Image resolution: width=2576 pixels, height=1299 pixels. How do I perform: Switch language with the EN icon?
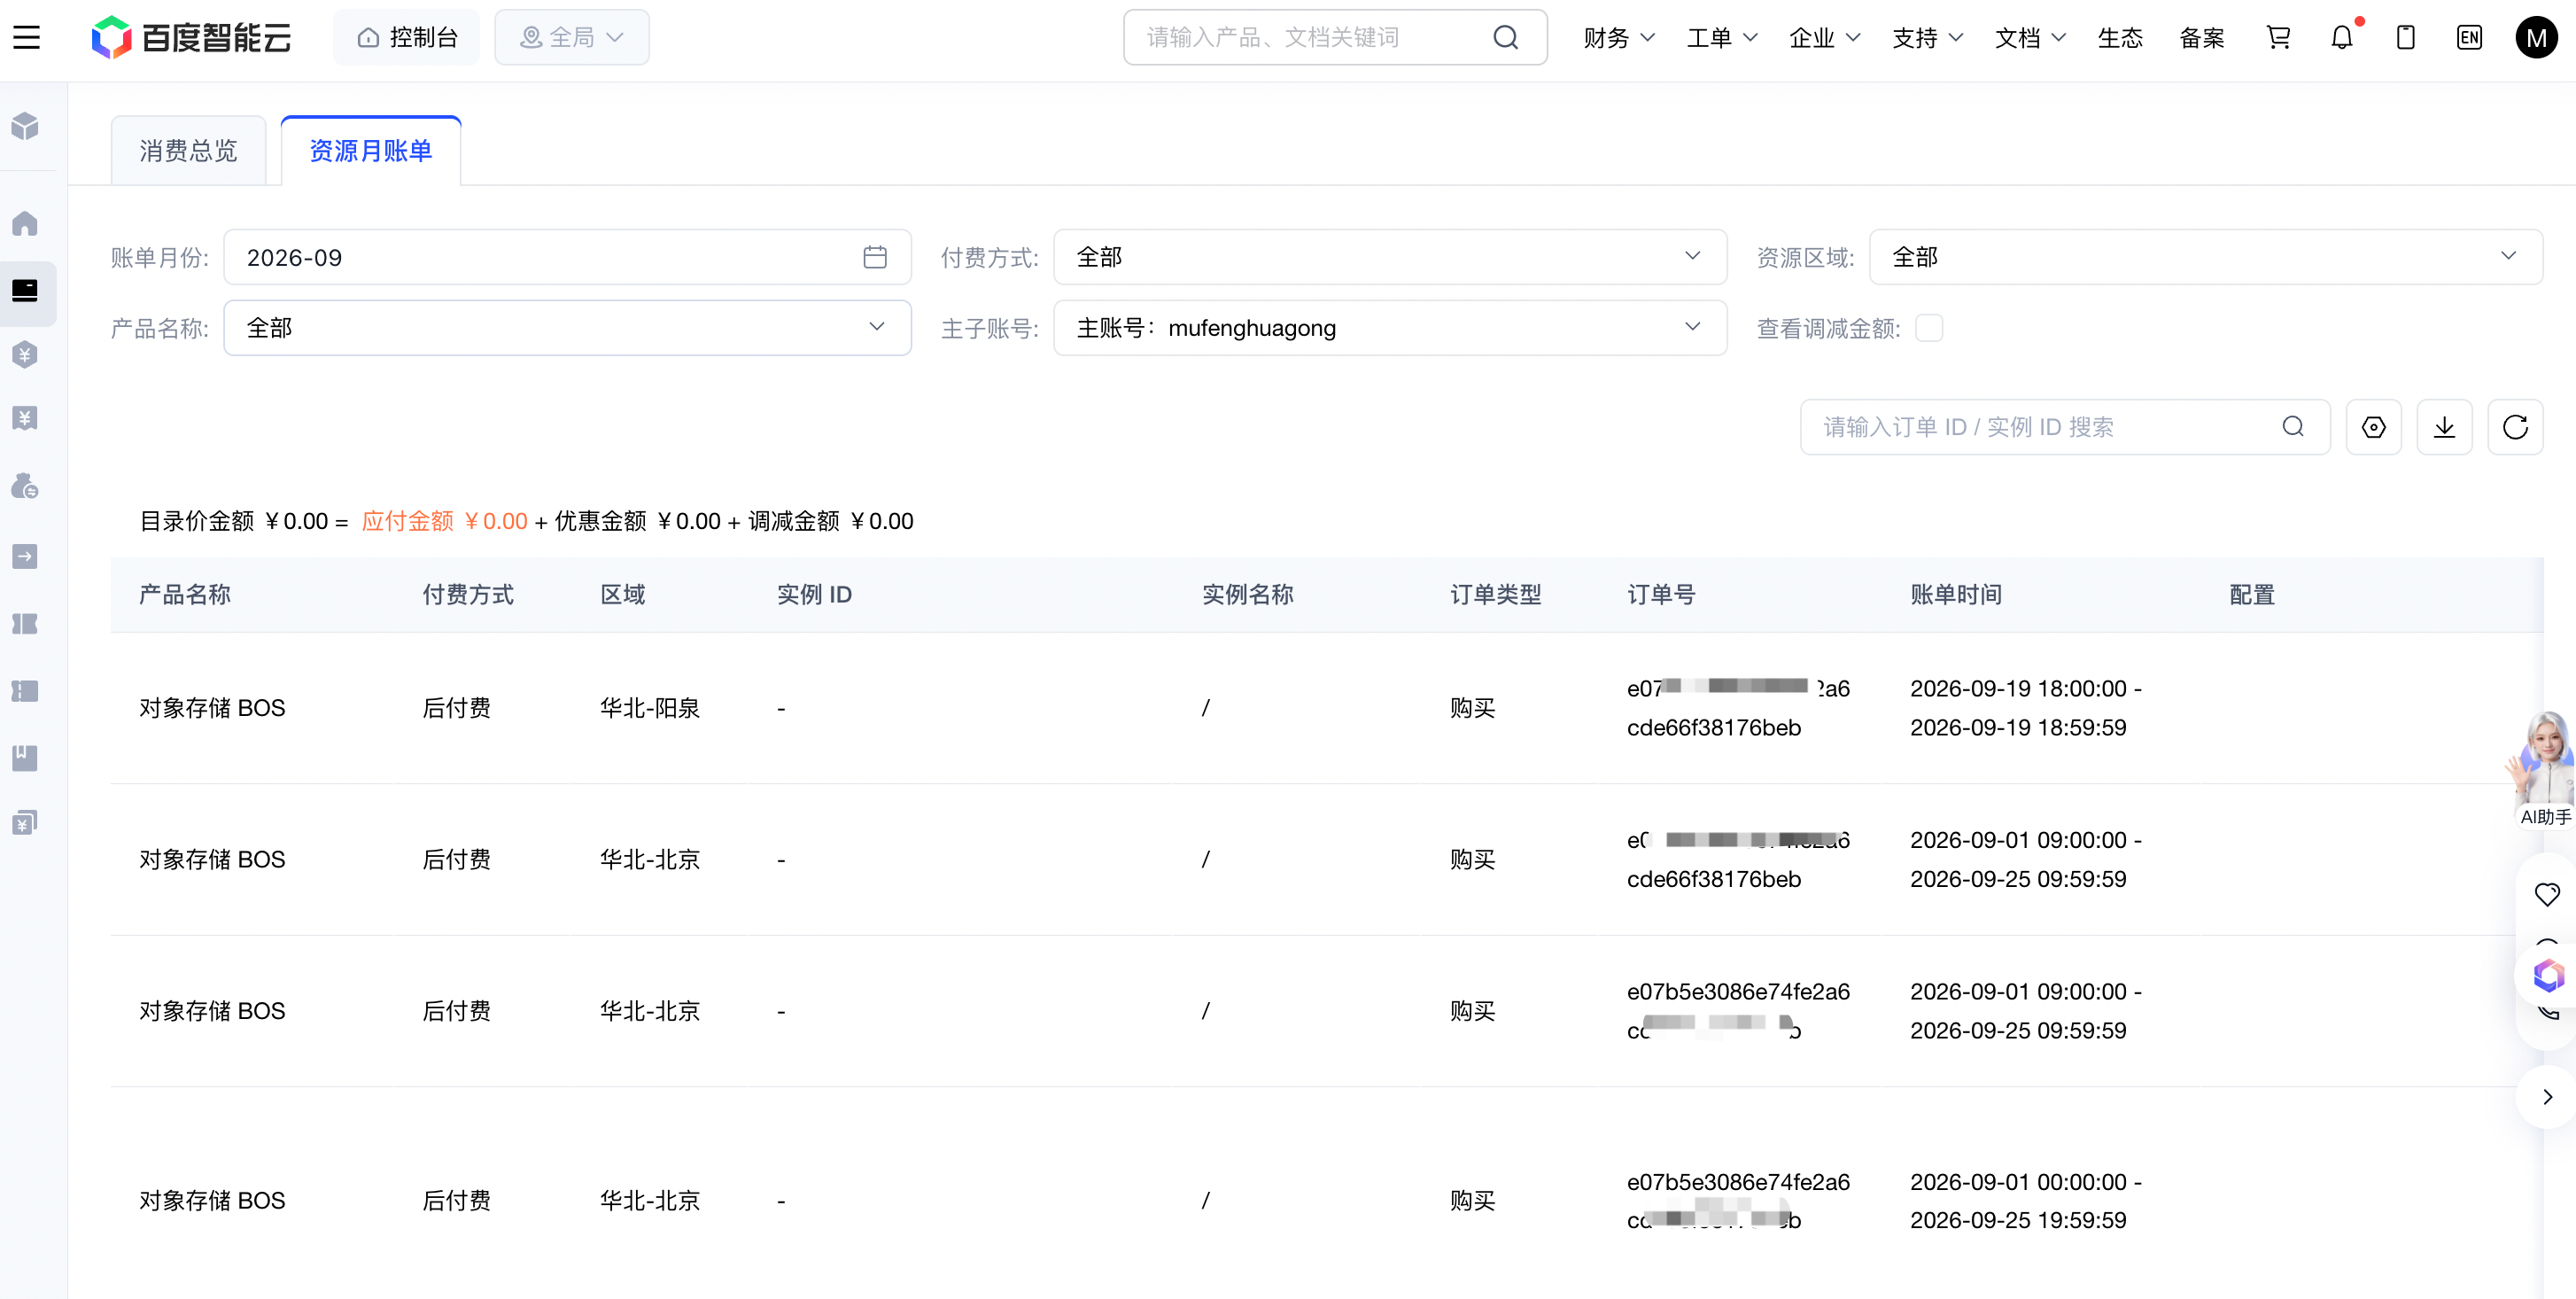[2469, 38]
